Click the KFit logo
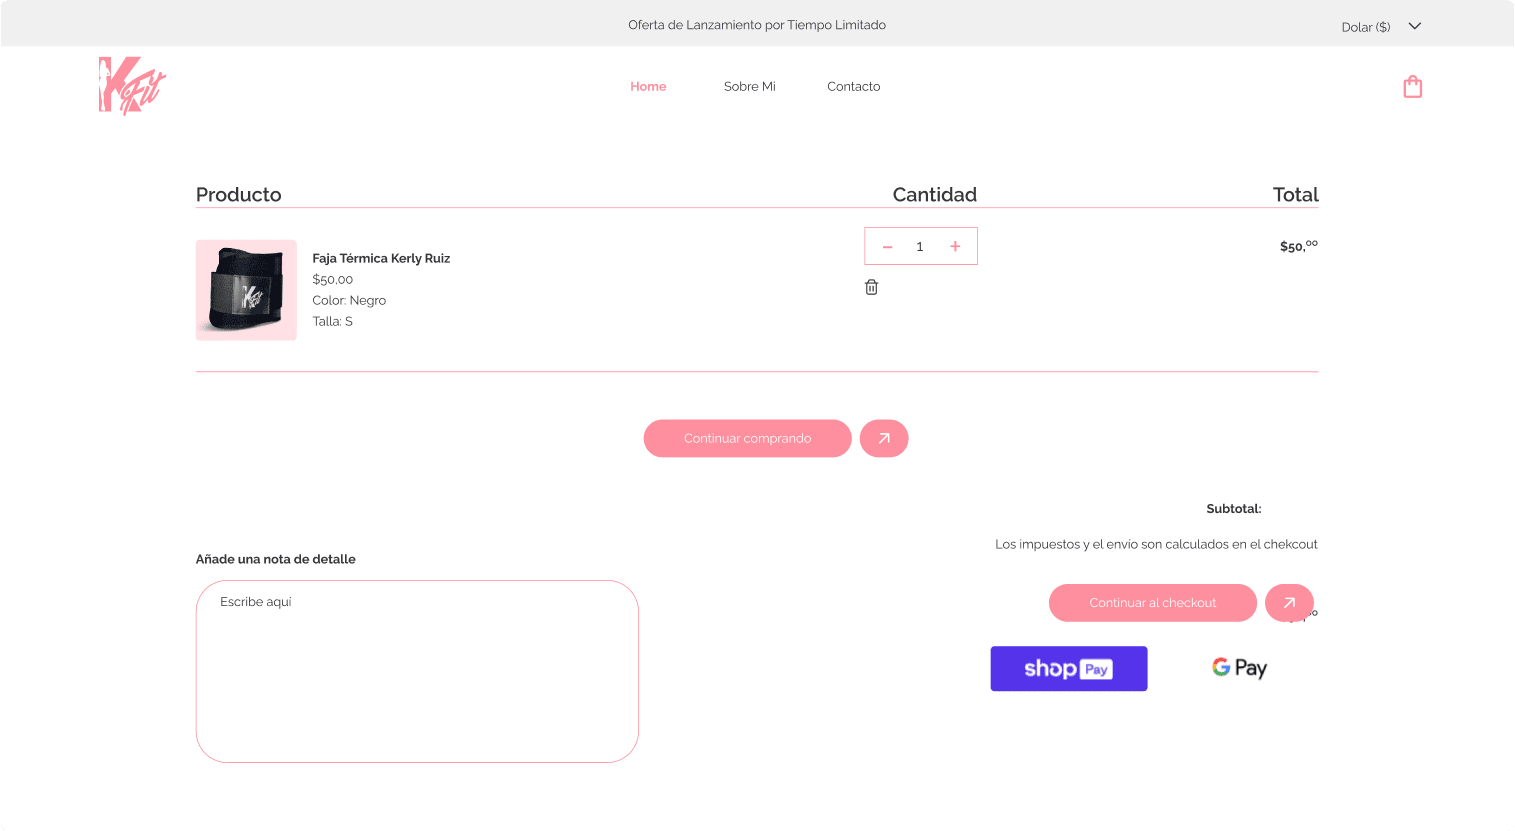The width and height of the screenshot is (1515, 831). (x=131, y=85)
